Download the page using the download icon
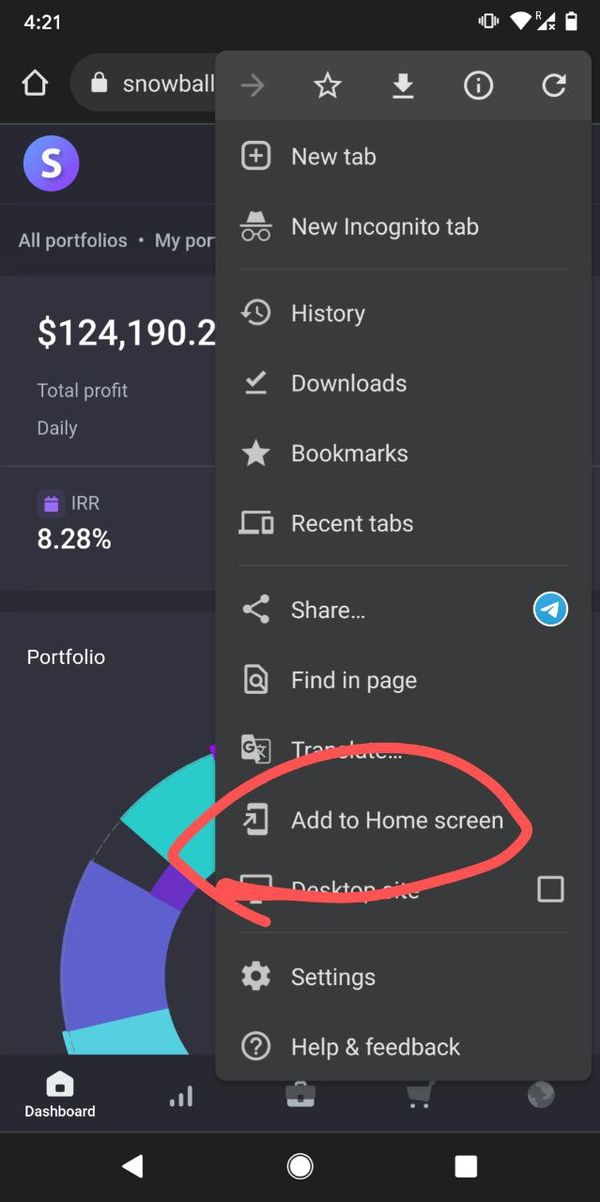The height and width of the screenshot is (1202, 600). (x=403, y=85)
